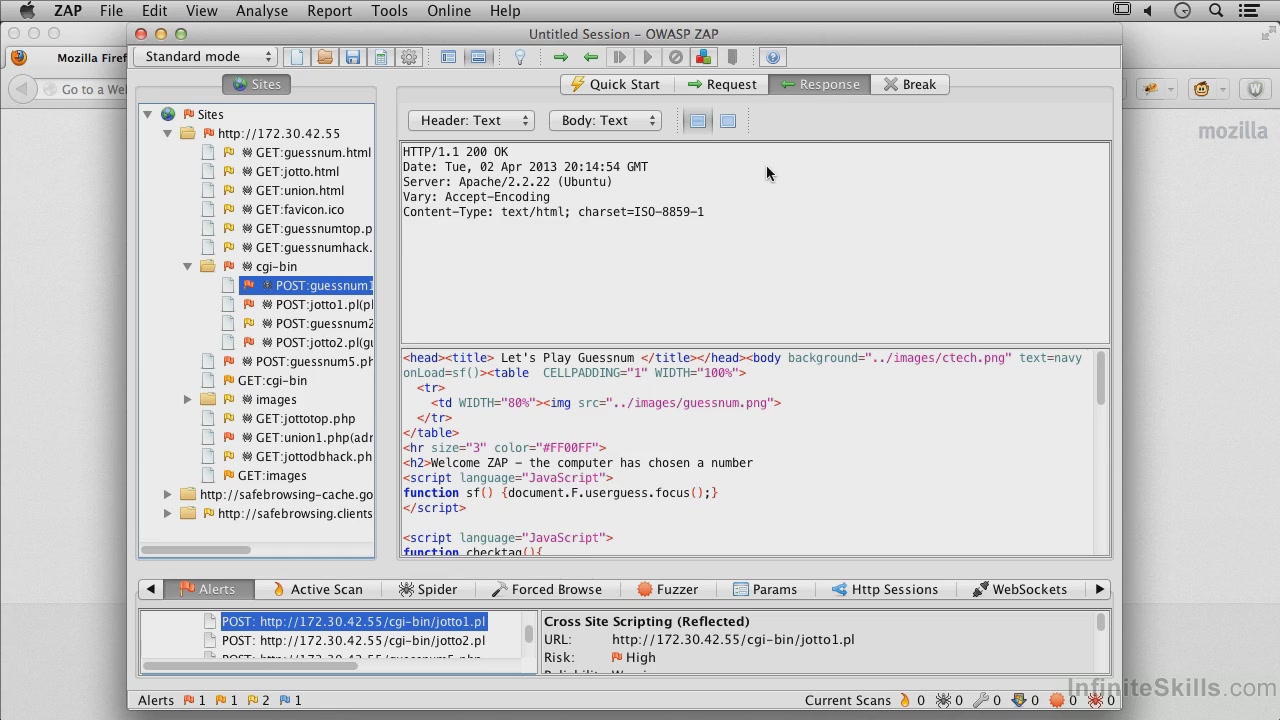Switch to the Response tab
This screenshot has height=720, width=1280.
click(819, 85)
